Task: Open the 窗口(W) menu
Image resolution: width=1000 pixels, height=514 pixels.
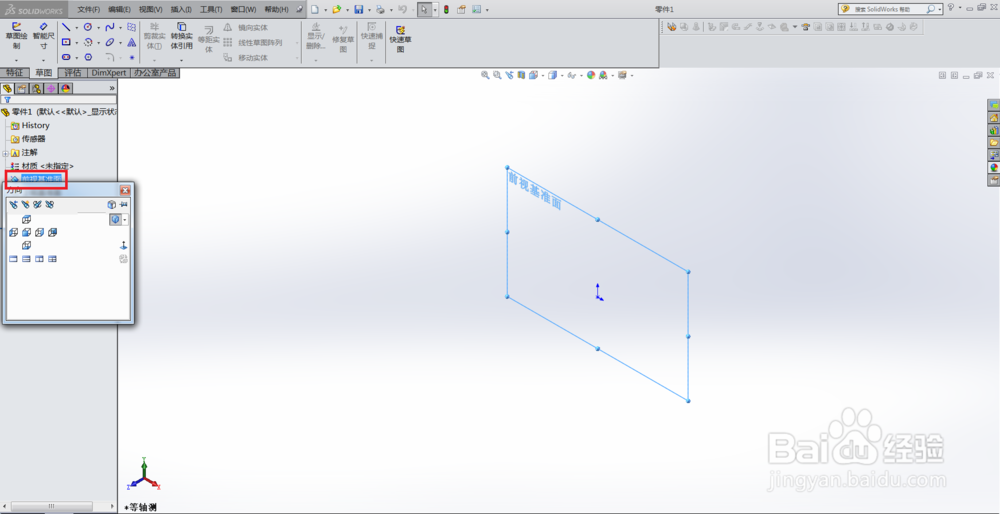Action: (243, 10)
